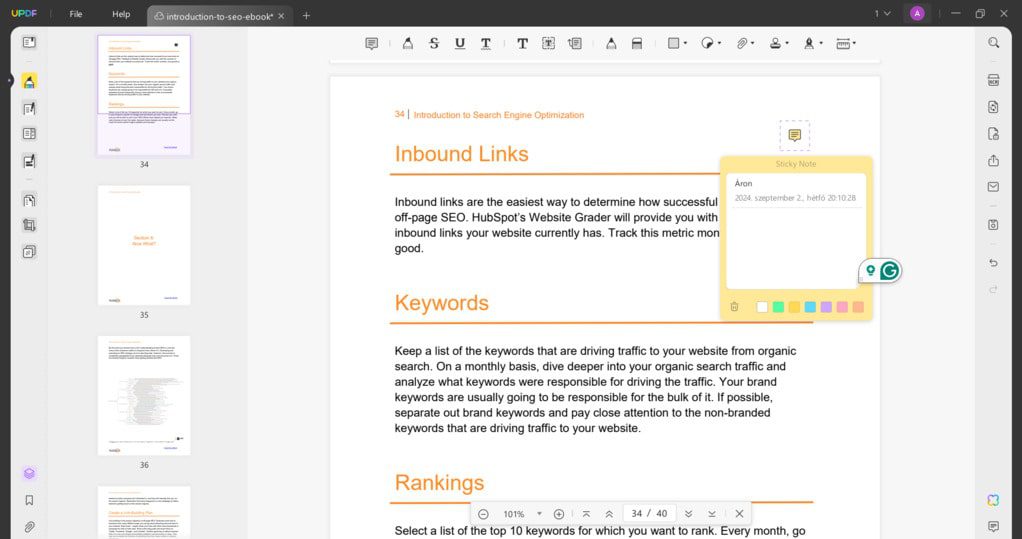This screenshot has width=1022, height=539.
Task: Delete the sticky note with trash icon
Action: [734, 307]
